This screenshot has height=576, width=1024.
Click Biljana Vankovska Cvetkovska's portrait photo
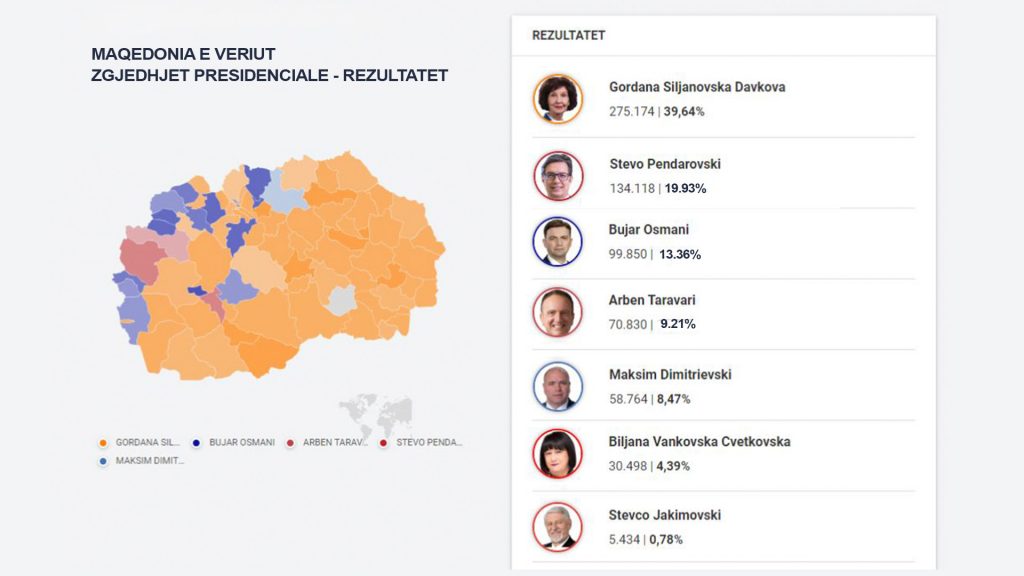[557, 453]
